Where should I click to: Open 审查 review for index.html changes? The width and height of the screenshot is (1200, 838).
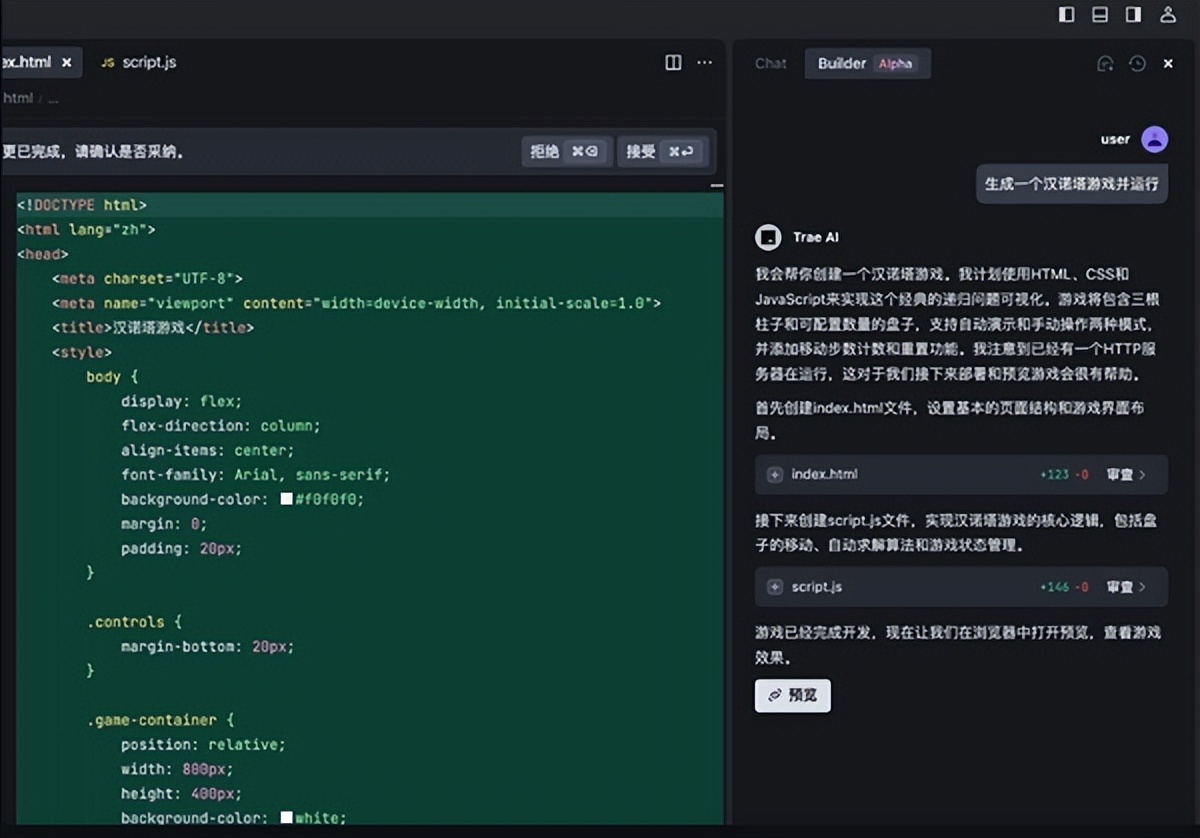pos(1122,475)
